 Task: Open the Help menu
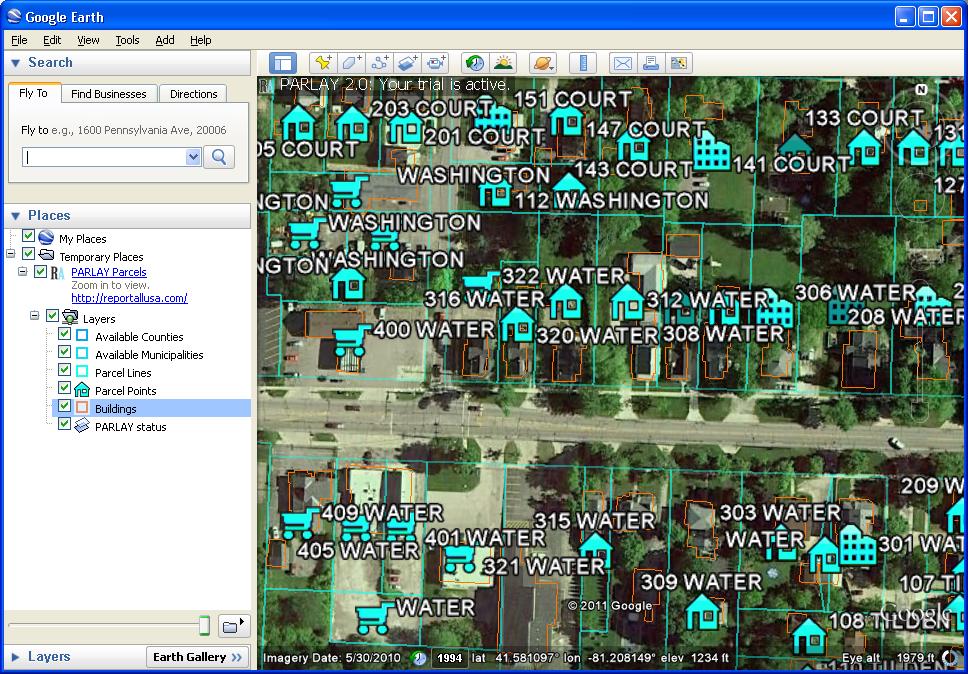(201, 40)
